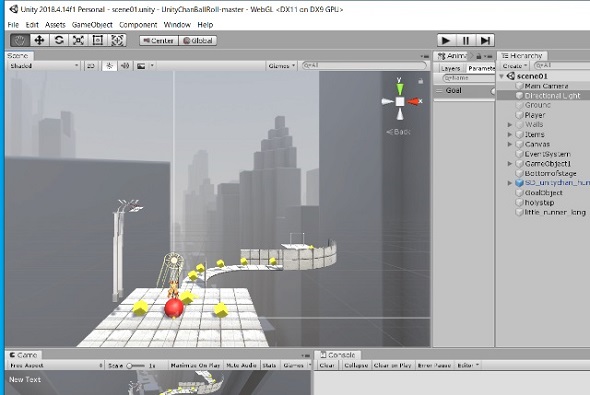This screenshot has width=590, height=395.
Task: Collapse the scene01 root in Hierarchy
Action: (x=502, y=76)
